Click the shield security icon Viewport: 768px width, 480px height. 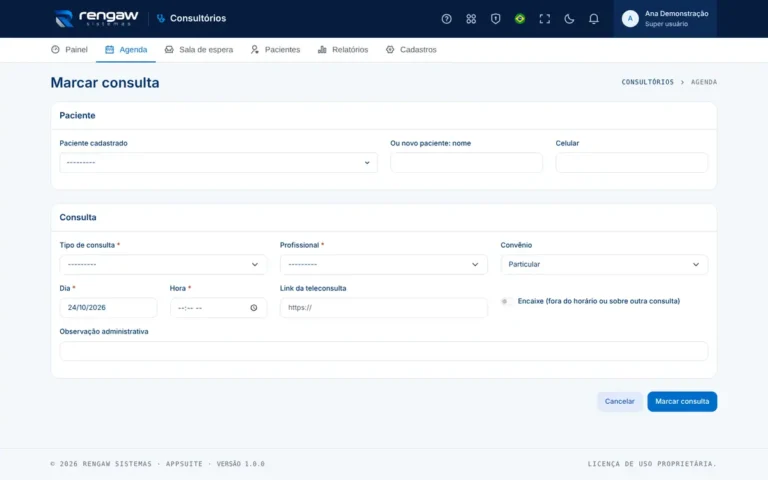coord(495,19)
